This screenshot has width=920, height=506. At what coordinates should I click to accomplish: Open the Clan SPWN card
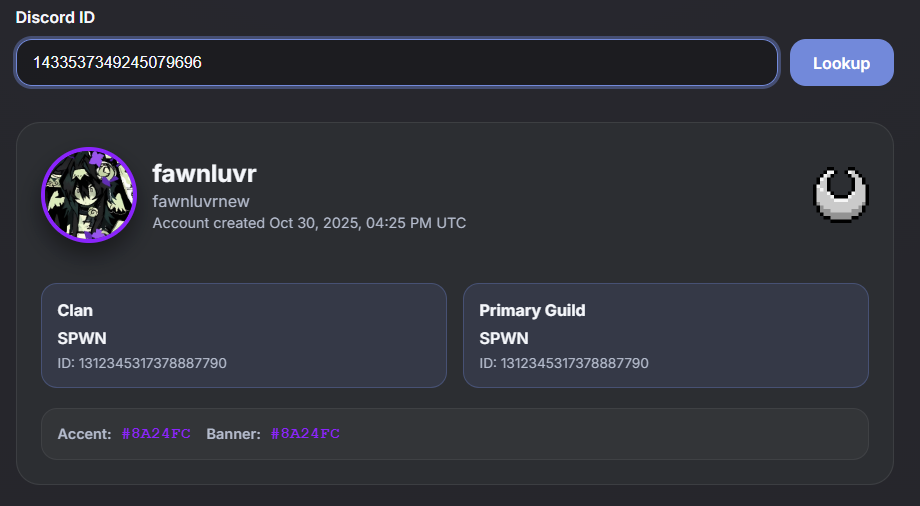[243, 335]
